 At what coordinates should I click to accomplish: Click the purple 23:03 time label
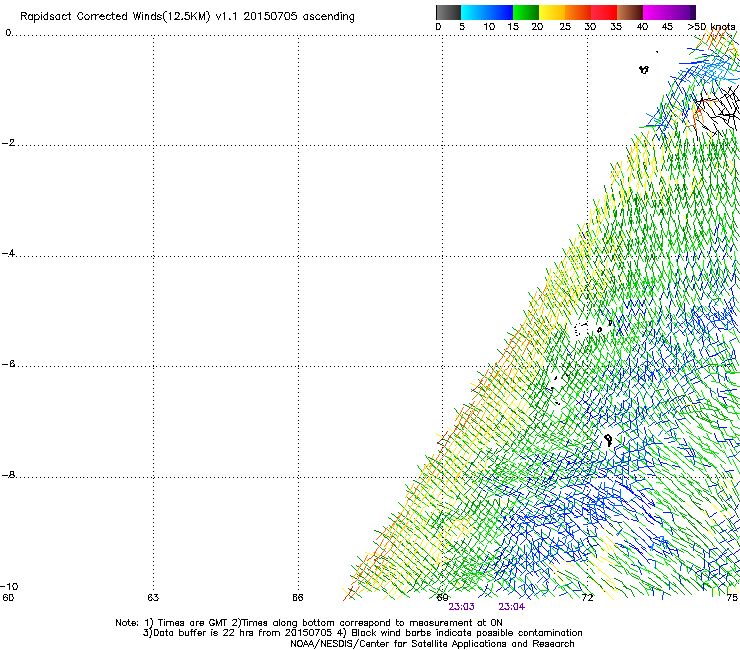coord(461,607)
